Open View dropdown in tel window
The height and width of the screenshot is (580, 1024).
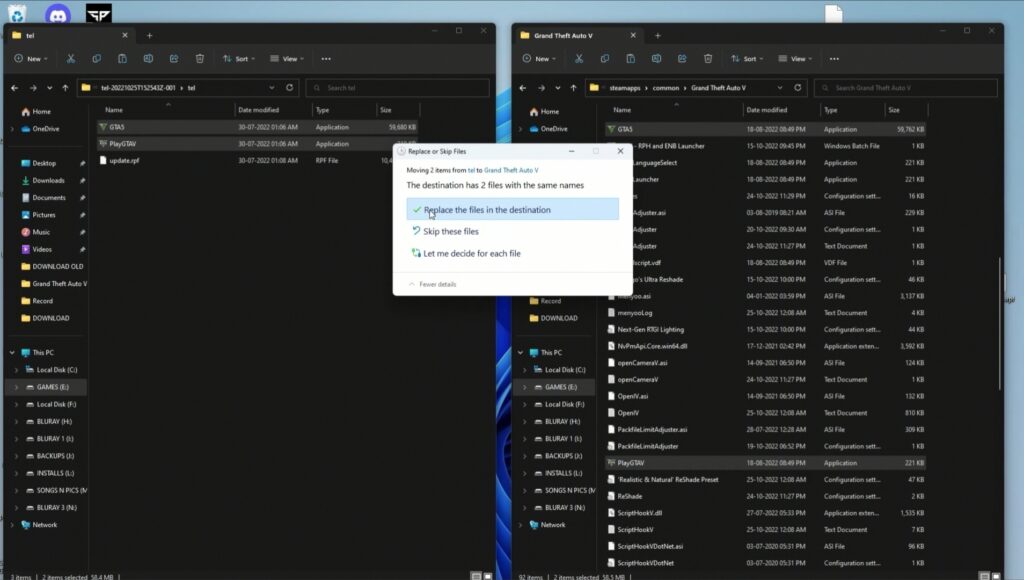(x=287, y=59)
